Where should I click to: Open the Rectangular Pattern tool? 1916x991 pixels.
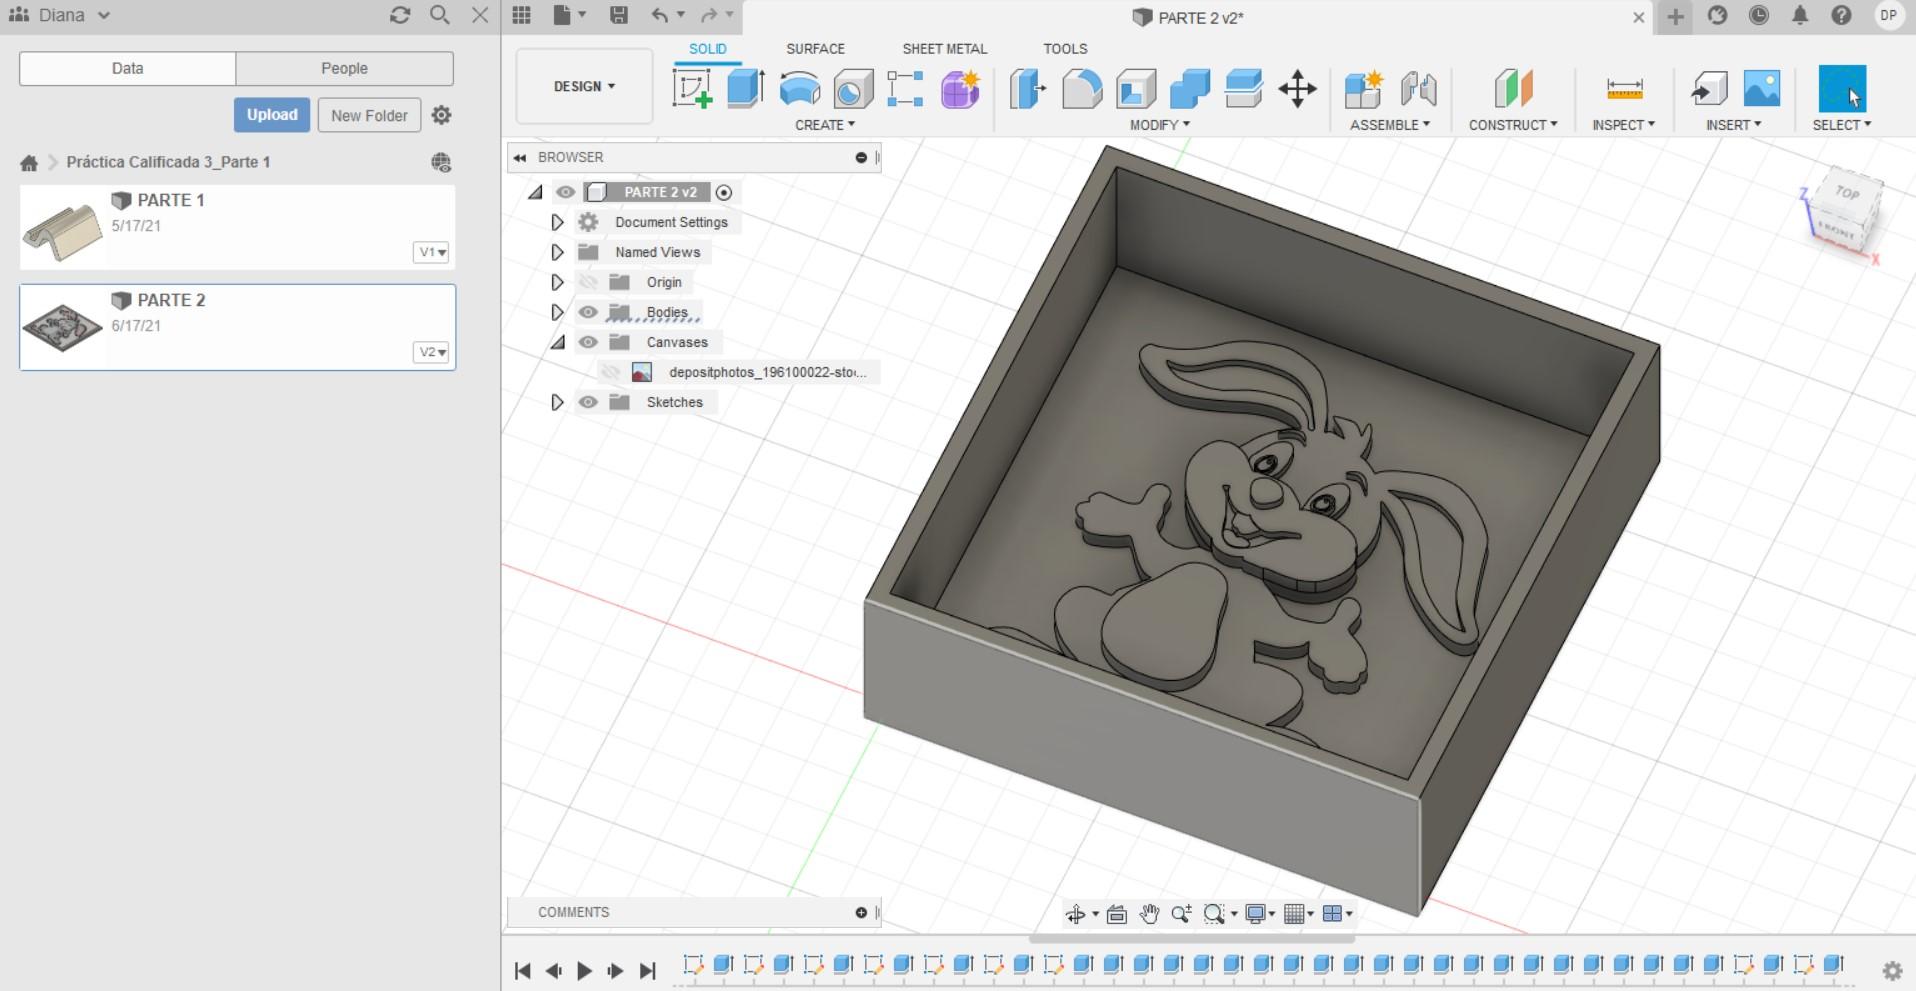(x=905, y=88)
